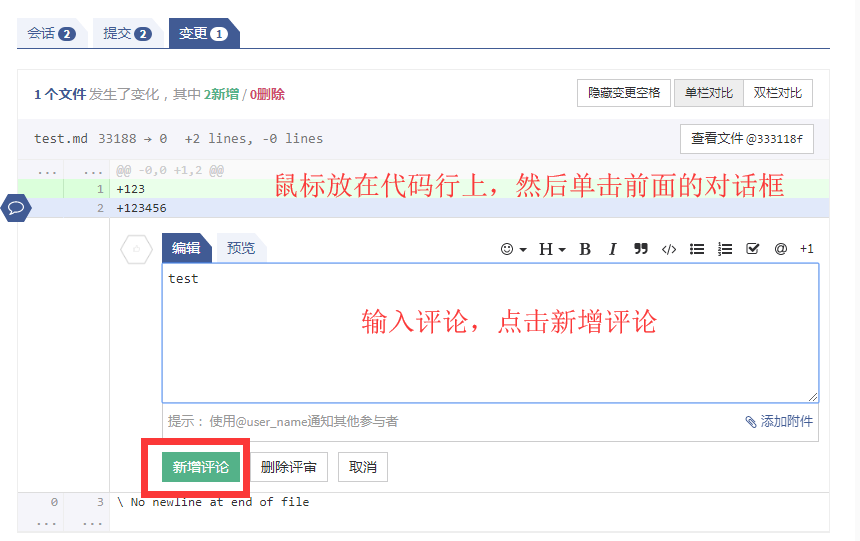
Task: Insert code block with the code icon
Action: point(669,249)
